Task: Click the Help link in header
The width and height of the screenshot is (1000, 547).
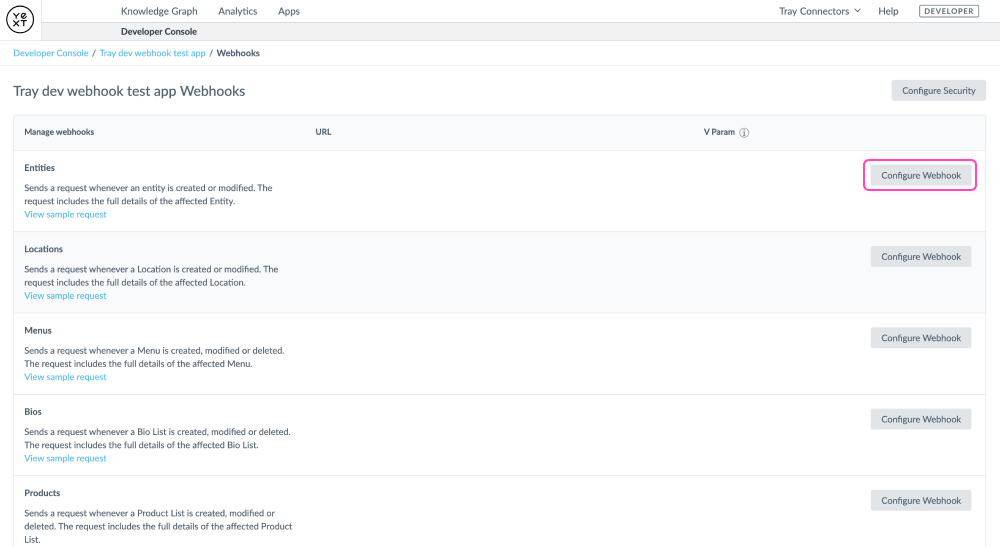Action: 888,11
